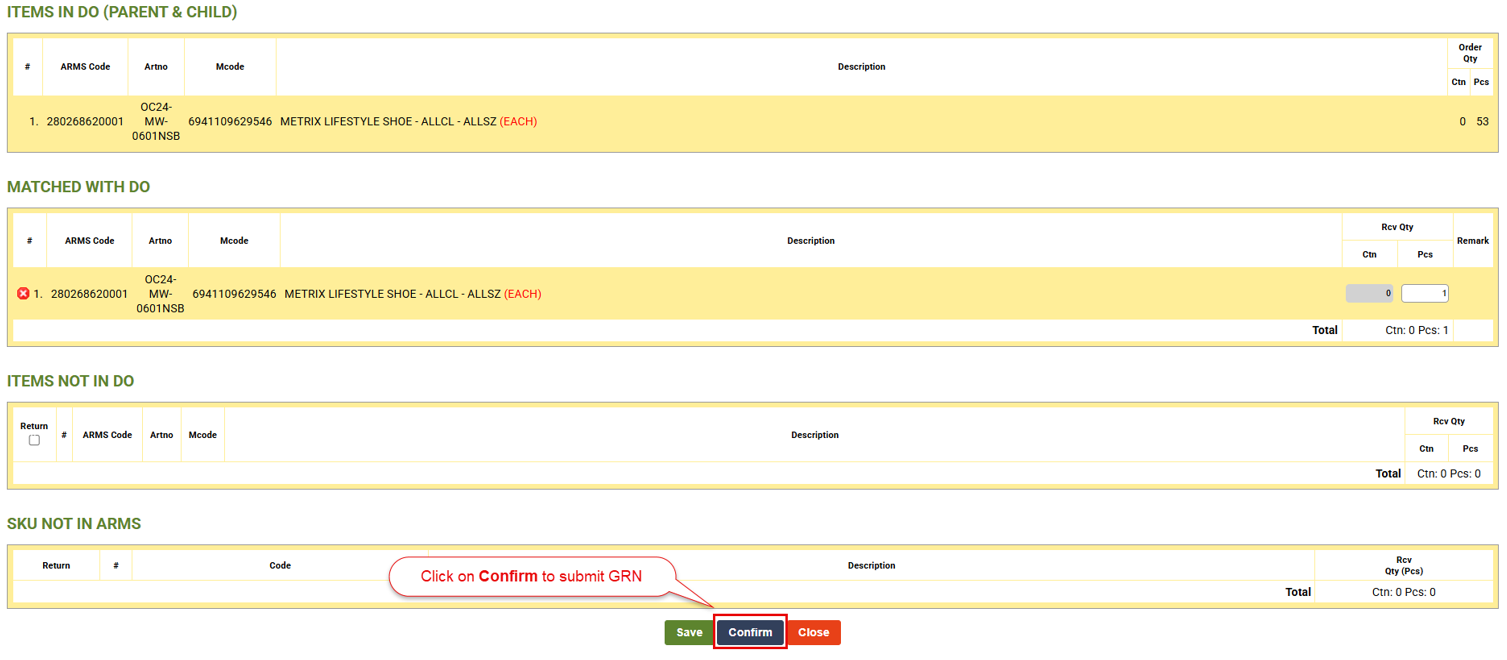This screenshot has width=1507, height=660.
Task: Tick the Return checkbox in Items Not In DO
Action: pyautogui.click(x=34, y=440)
